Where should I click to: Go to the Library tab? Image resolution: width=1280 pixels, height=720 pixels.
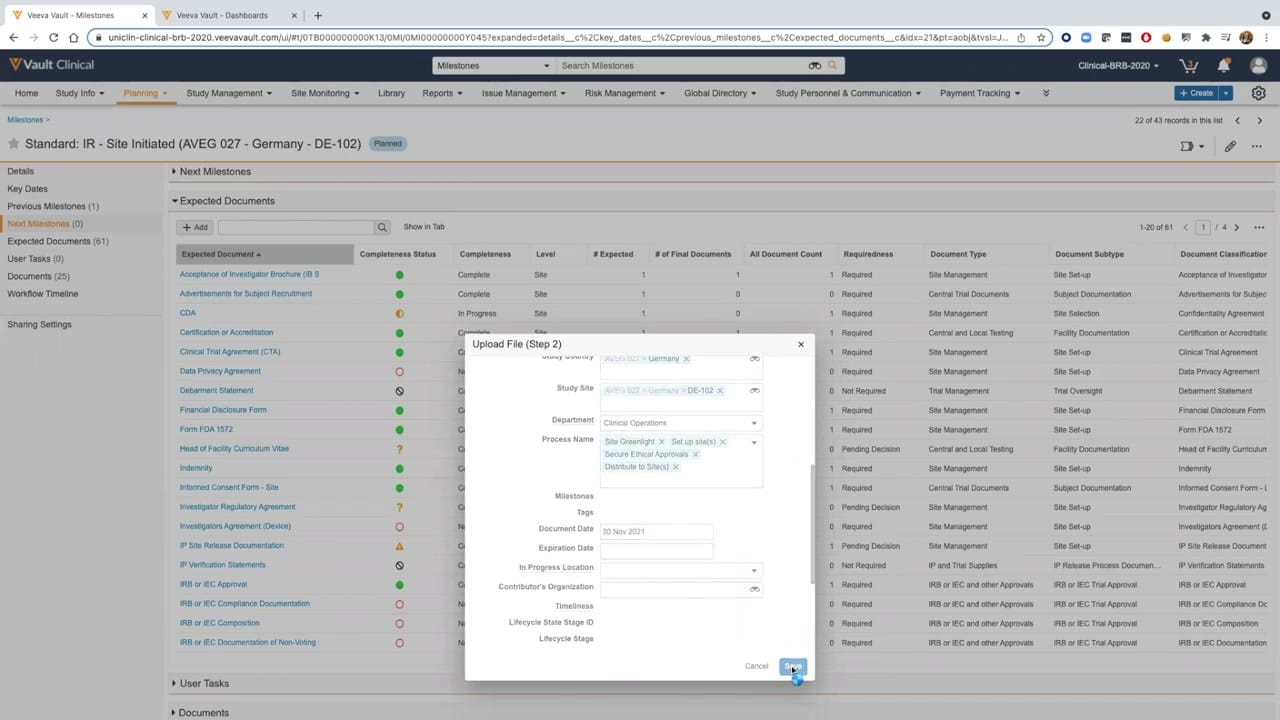391,93
